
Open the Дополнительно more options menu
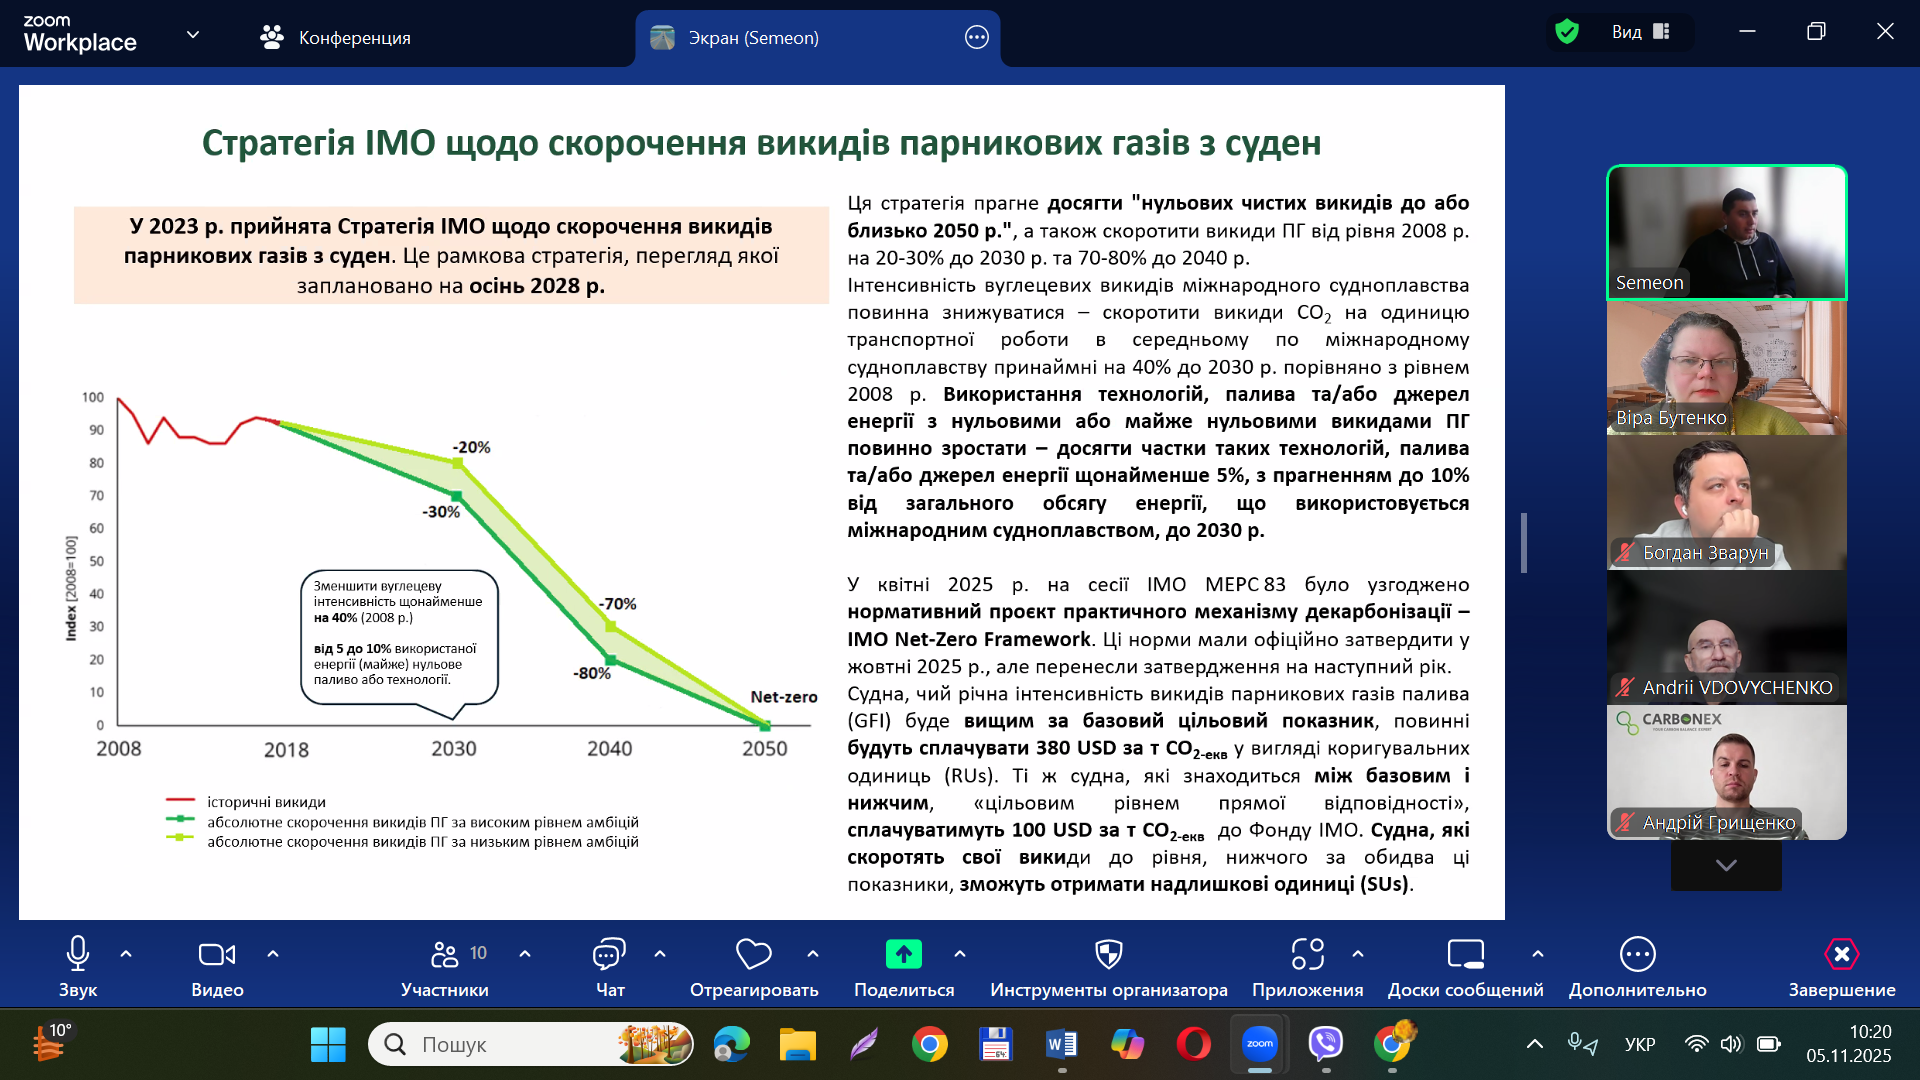click(x=1637, y=955)
